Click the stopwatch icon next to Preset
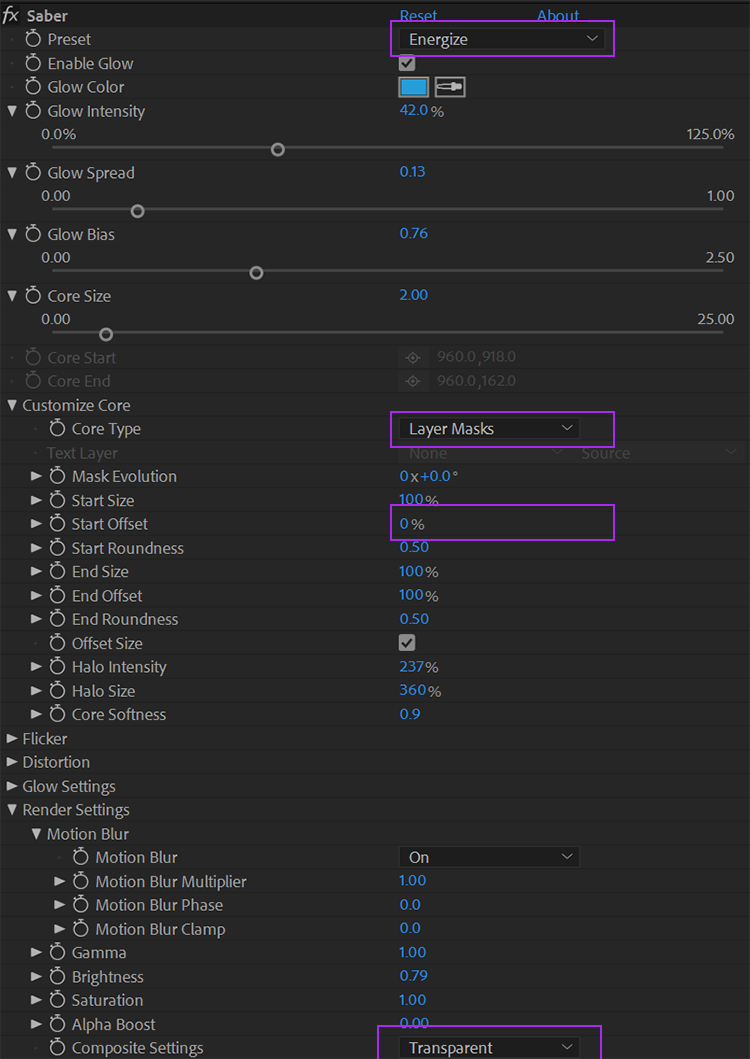The width and height of the screenshot is (750, 1059). [33, 40]
